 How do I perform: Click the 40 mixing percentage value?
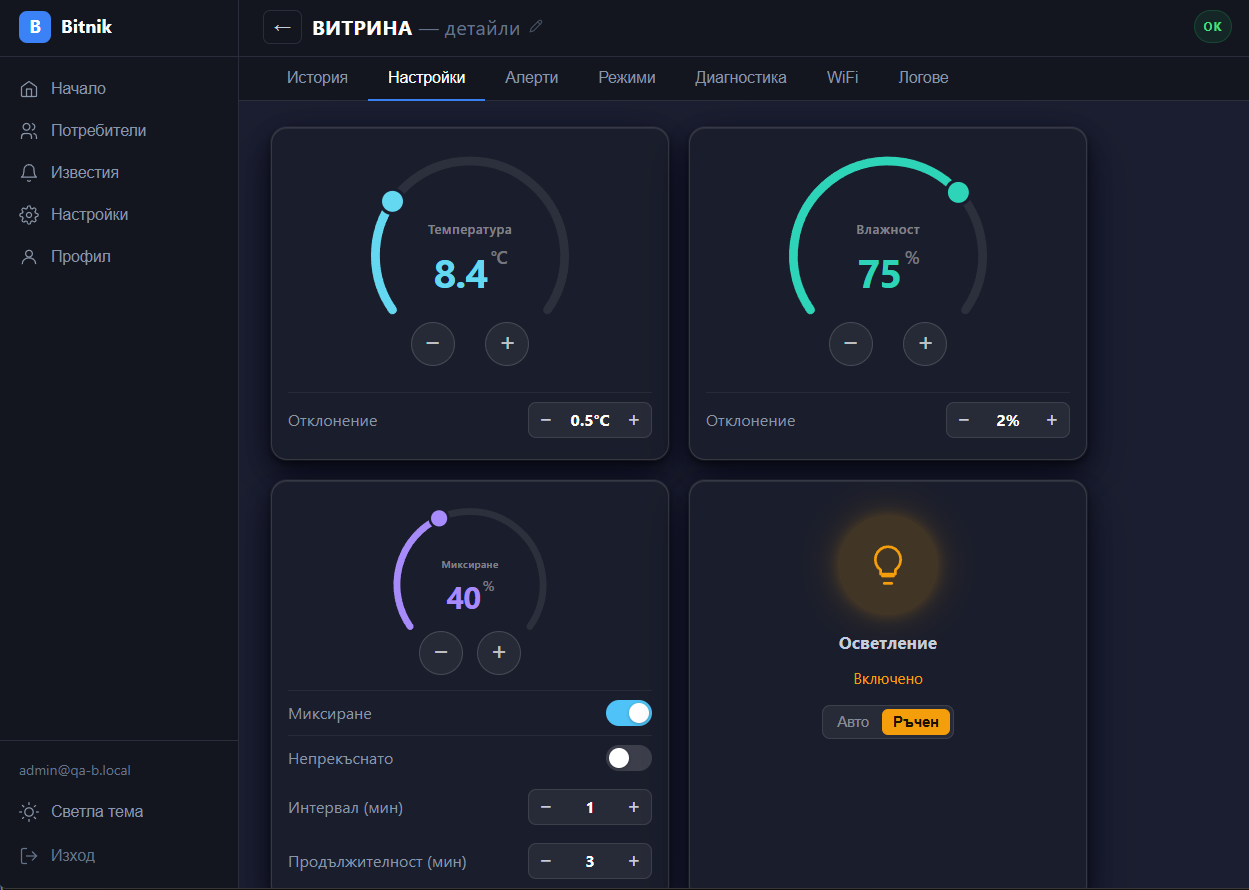click(464, 598)
